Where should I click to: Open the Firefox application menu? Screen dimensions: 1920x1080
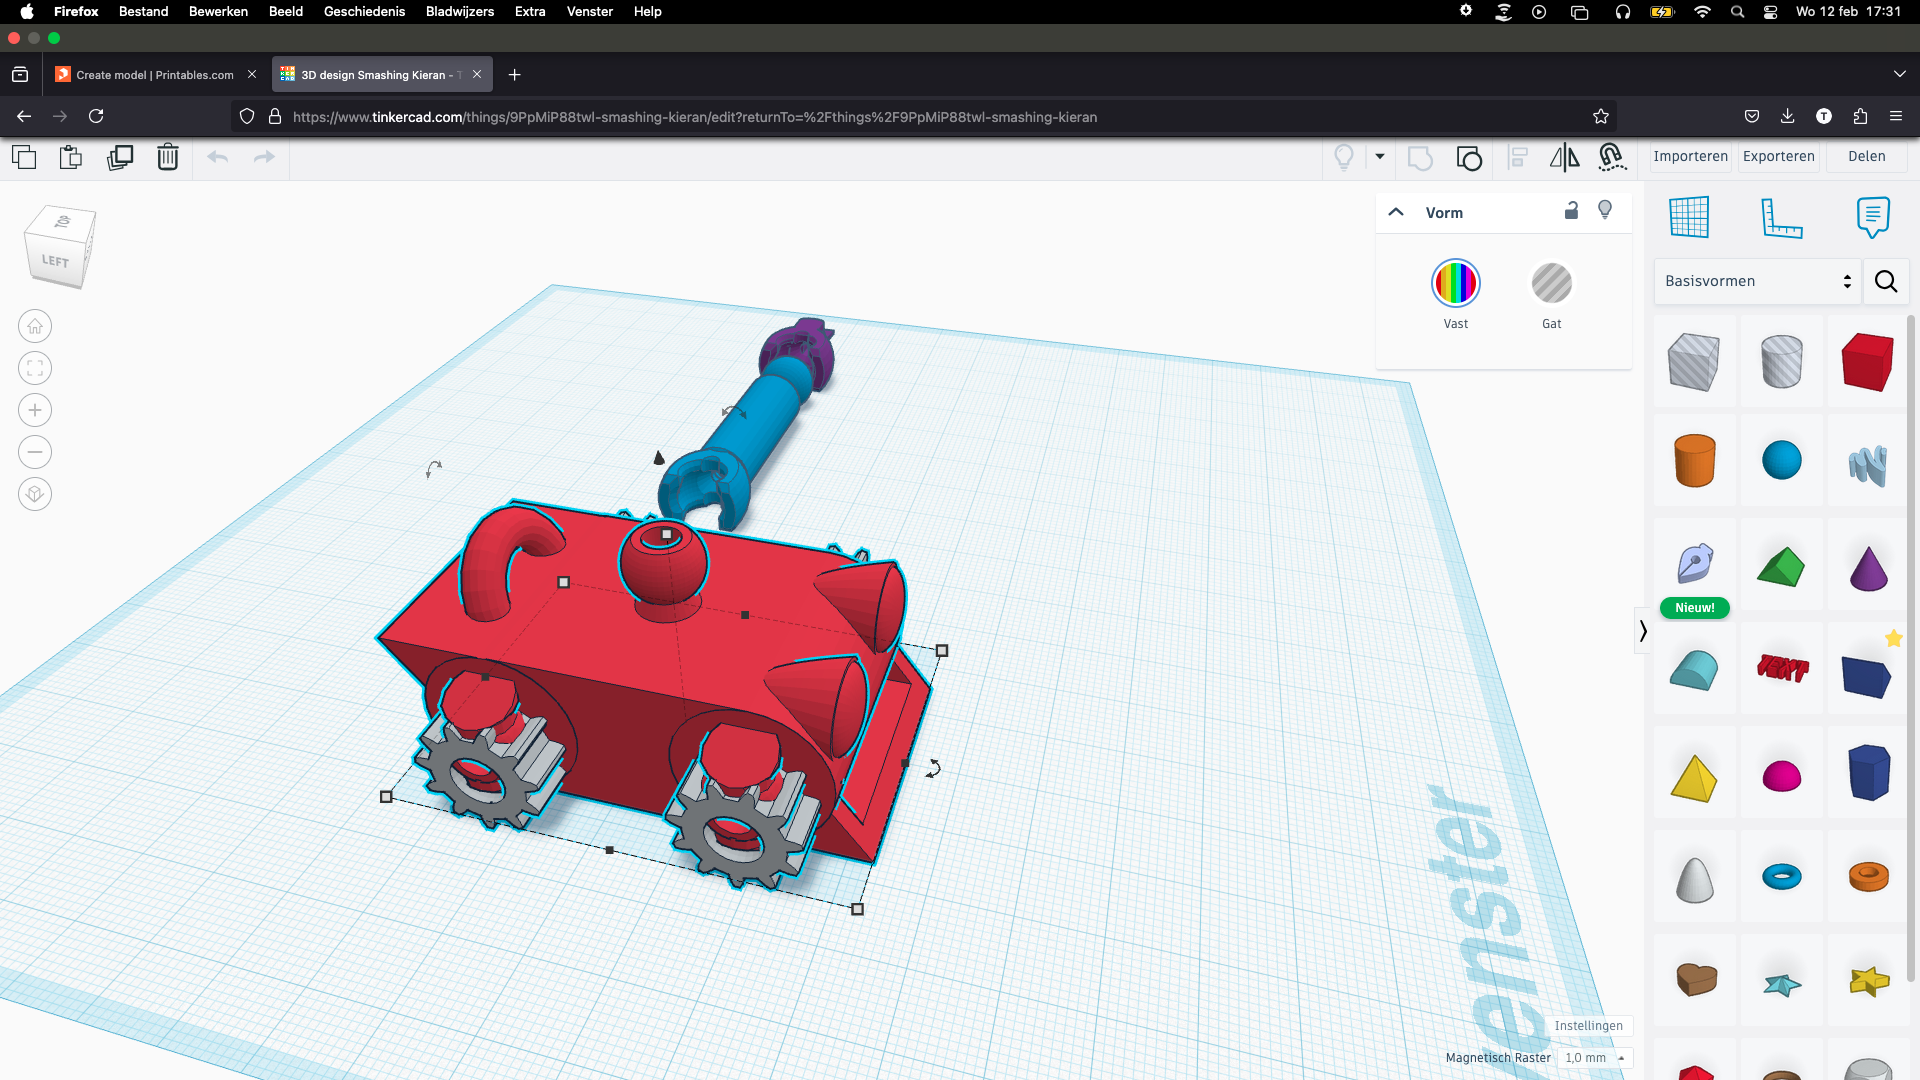[x=1895, y=116]
